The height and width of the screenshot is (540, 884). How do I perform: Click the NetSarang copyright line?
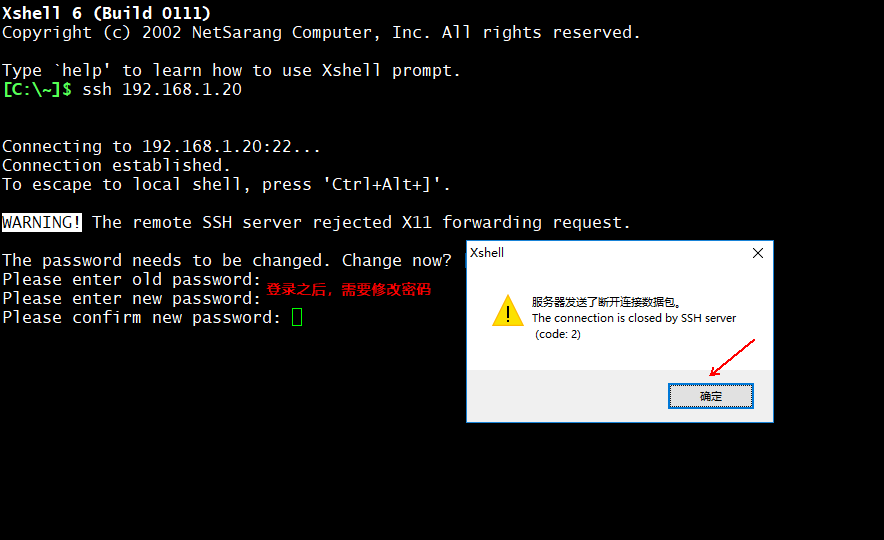(x=320, y=32)
